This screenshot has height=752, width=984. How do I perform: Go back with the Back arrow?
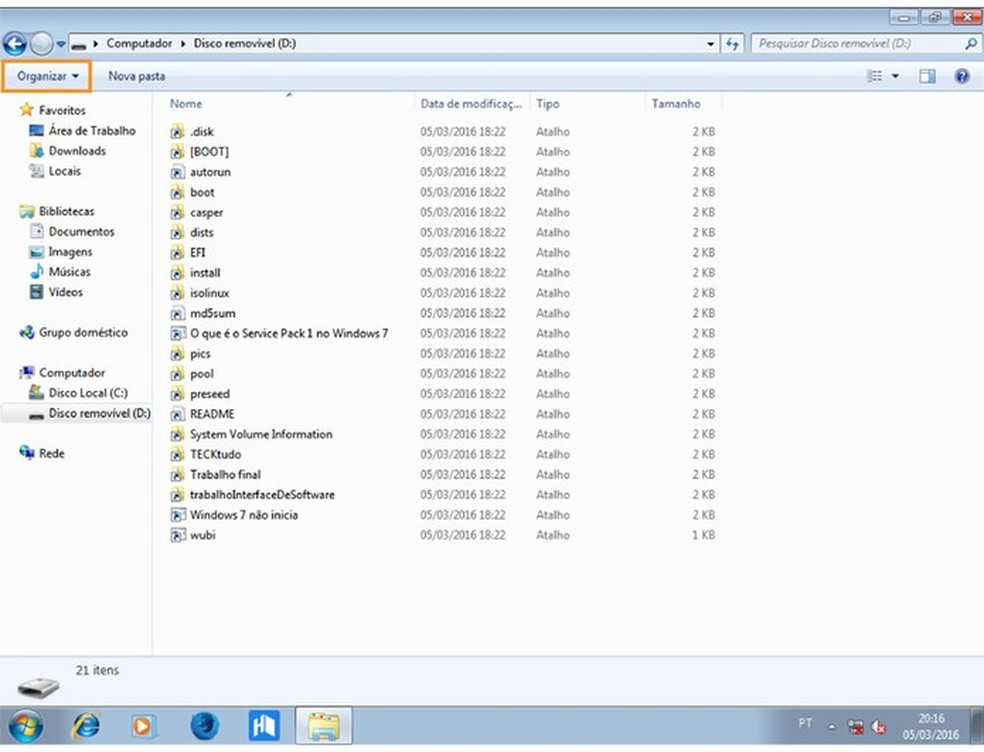14,44
